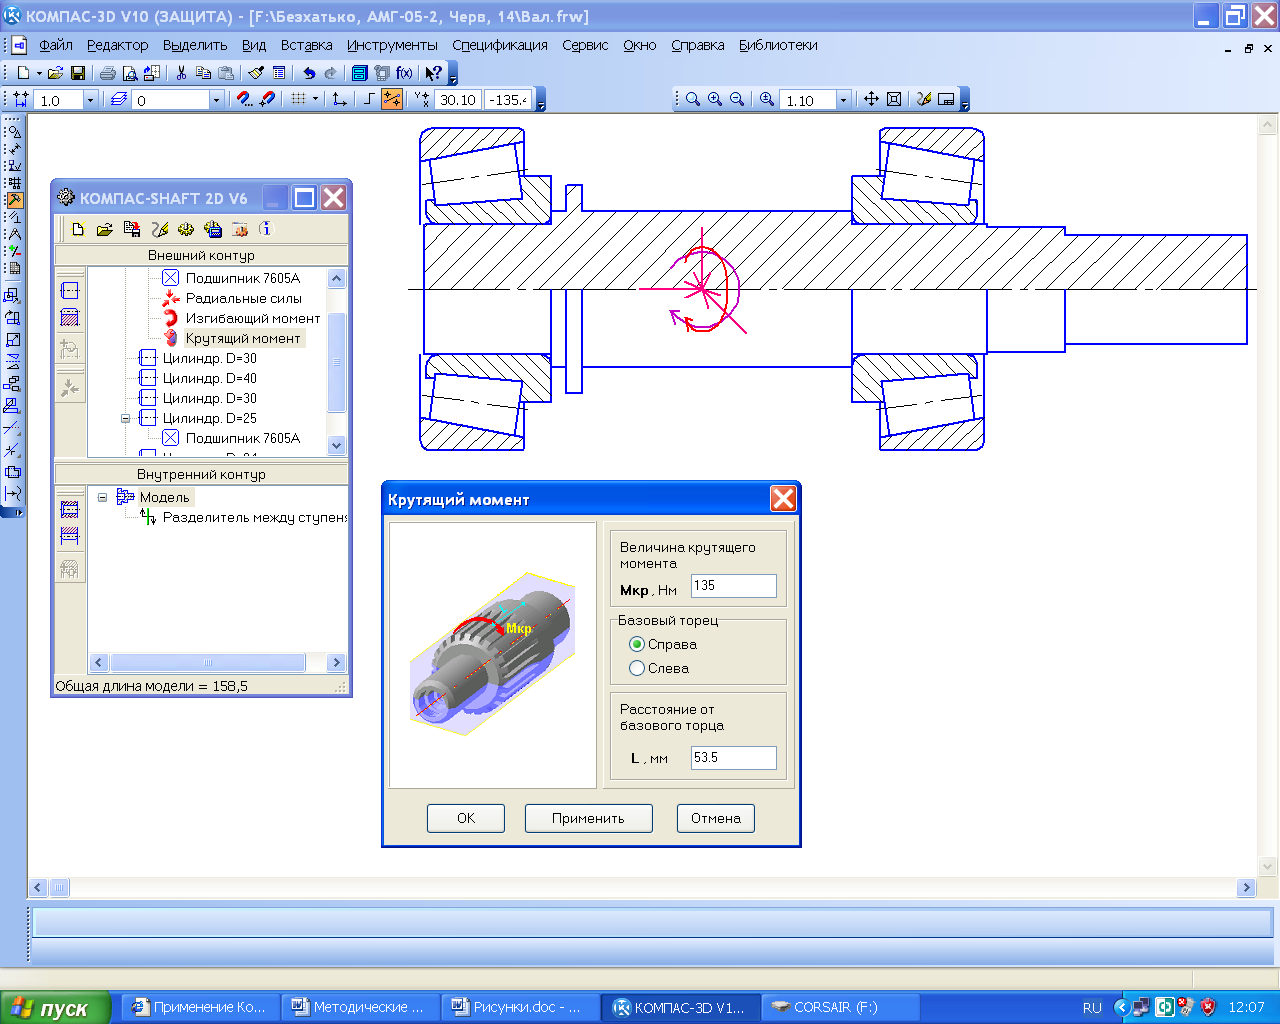The height and width of the screenshot is (1024, 1280).
Task: Click the inner contour horizontal scrollbar right arrow
Action: [336, 662]
